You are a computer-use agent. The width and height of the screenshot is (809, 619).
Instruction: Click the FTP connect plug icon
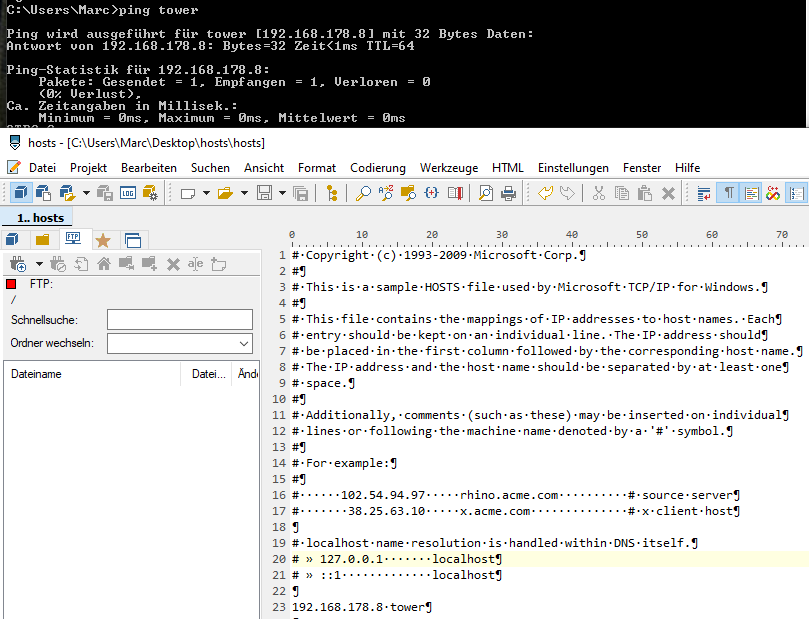[x=18, y=264]
